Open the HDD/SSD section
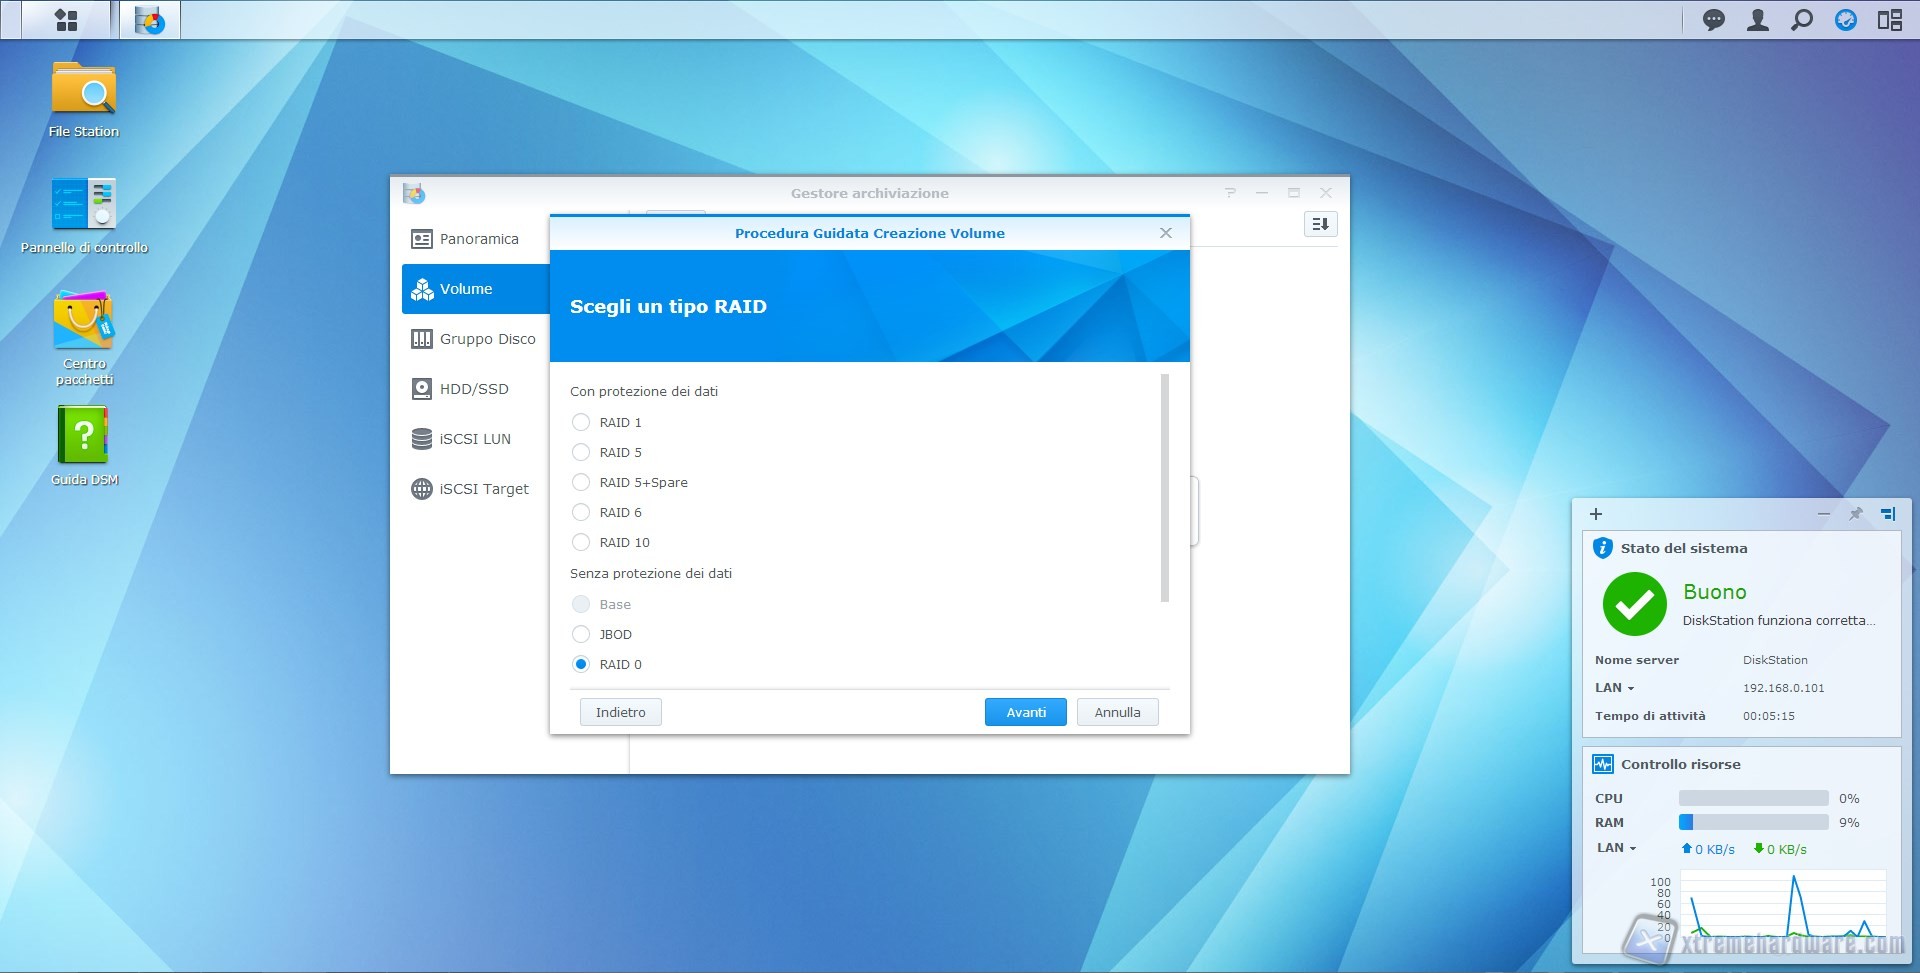The height and width of the screenshot is (973, 1920). pos(473,389)
